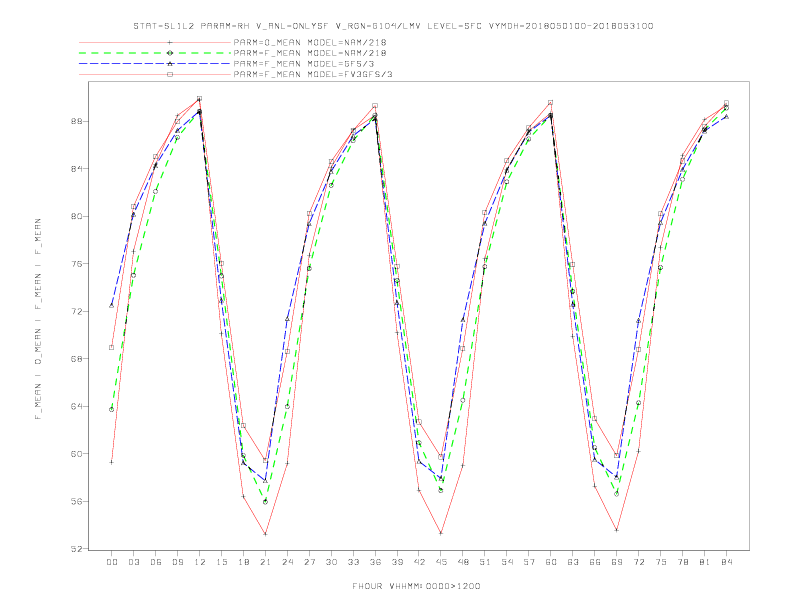Click x-axis forecast hour label 21
This screenshot has height=612, width=792.
click(x=266, y=562)
